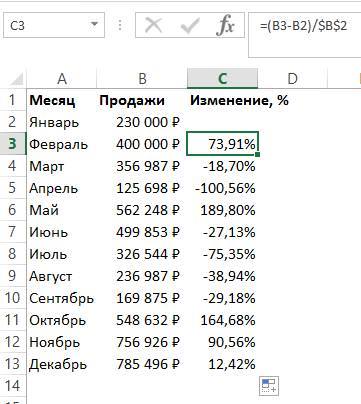Select column D header
Viewport: 361px width, 404px height.
293,79
